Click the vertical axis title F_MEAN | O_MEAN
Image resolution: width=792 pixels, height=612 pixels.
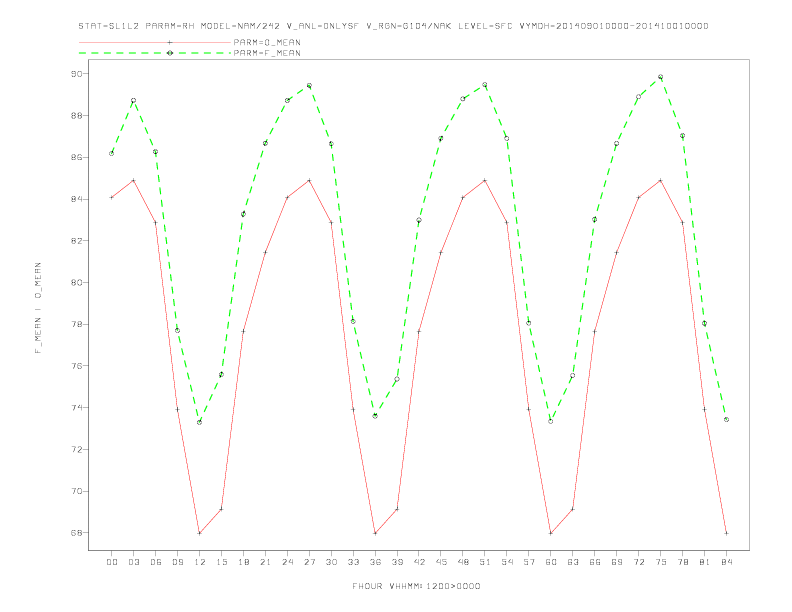coord(38,308)
